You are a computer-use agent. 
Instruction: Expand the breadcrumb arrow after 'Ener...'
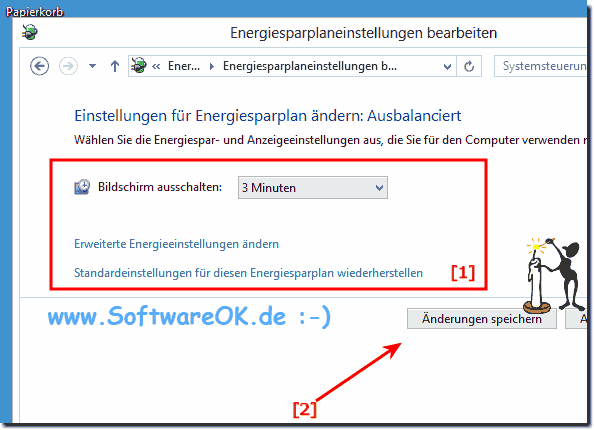click(212, 67)
